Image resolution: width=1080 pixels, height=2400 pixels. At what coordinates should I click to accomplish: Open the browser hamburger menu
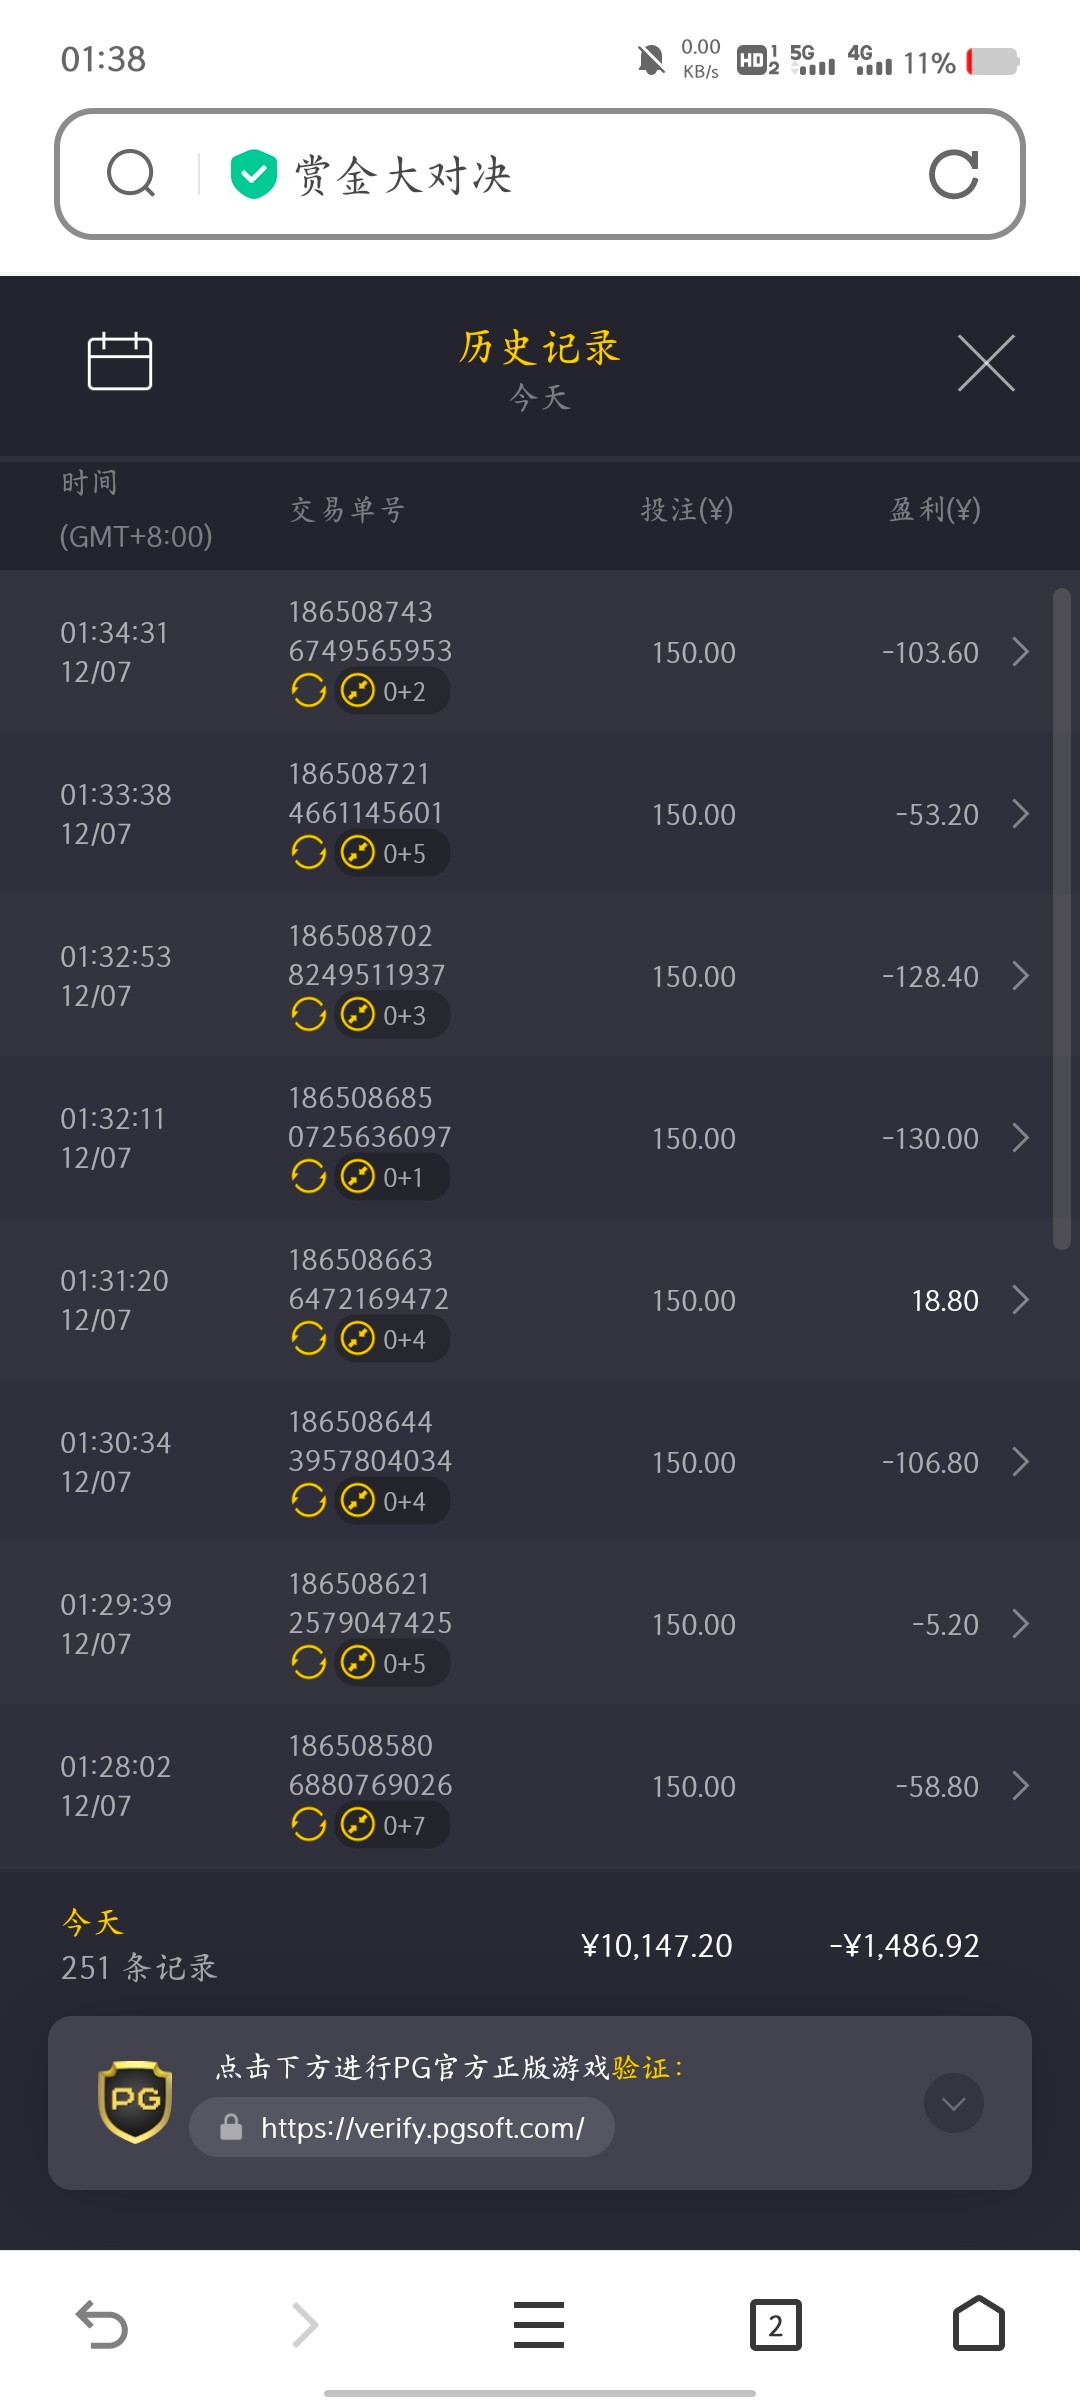539,2324
